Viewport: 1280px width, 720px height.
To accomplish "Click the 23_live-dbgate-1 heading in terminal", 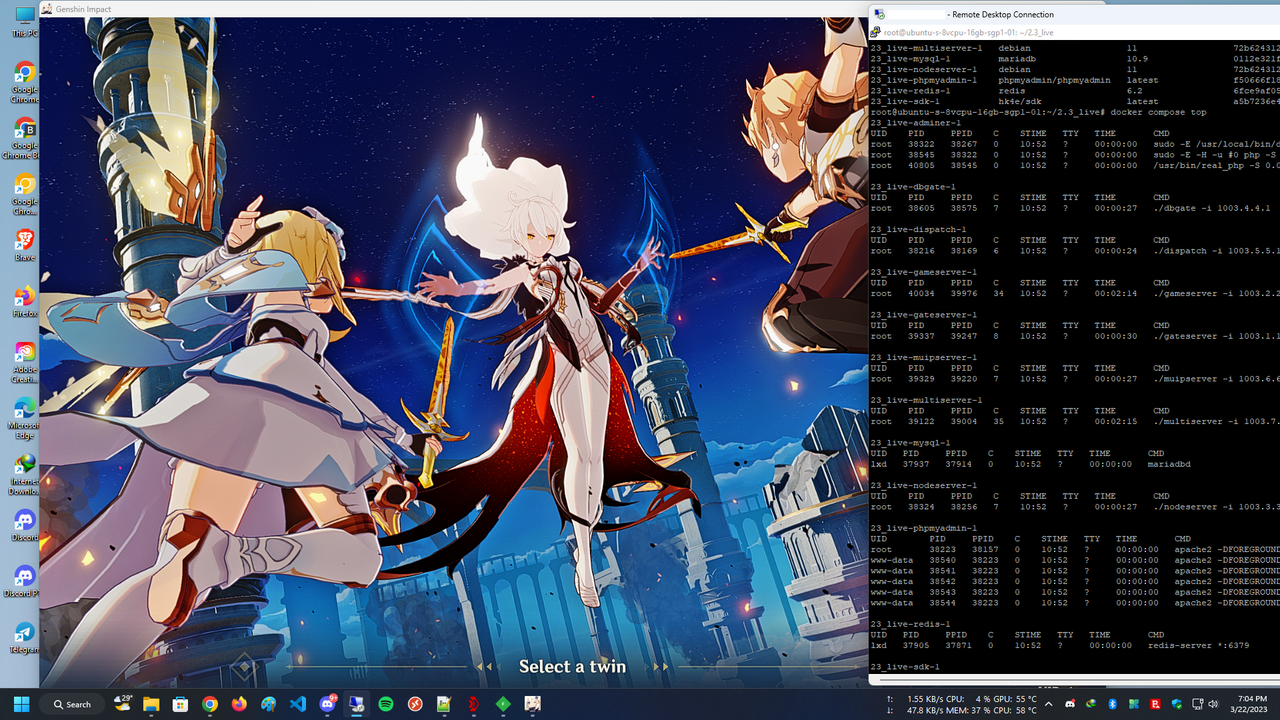I will pos(912,187).
